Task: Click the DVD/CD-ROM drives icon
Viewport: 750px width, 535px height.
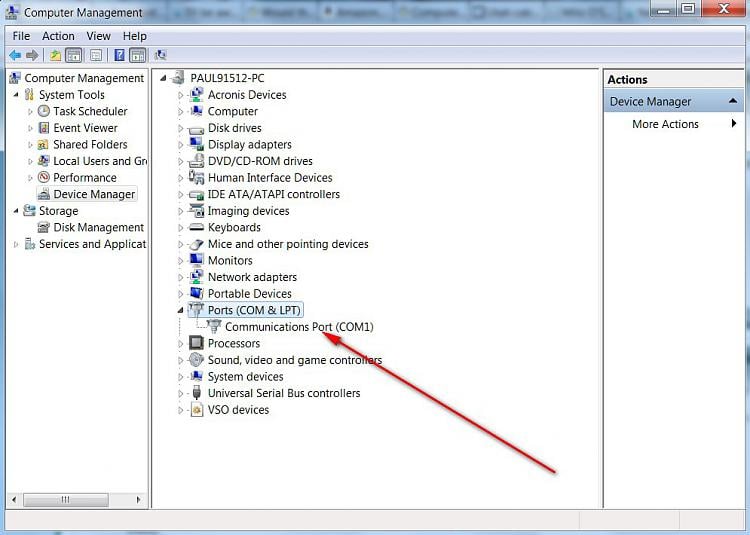Action: (x=196, y=161)
